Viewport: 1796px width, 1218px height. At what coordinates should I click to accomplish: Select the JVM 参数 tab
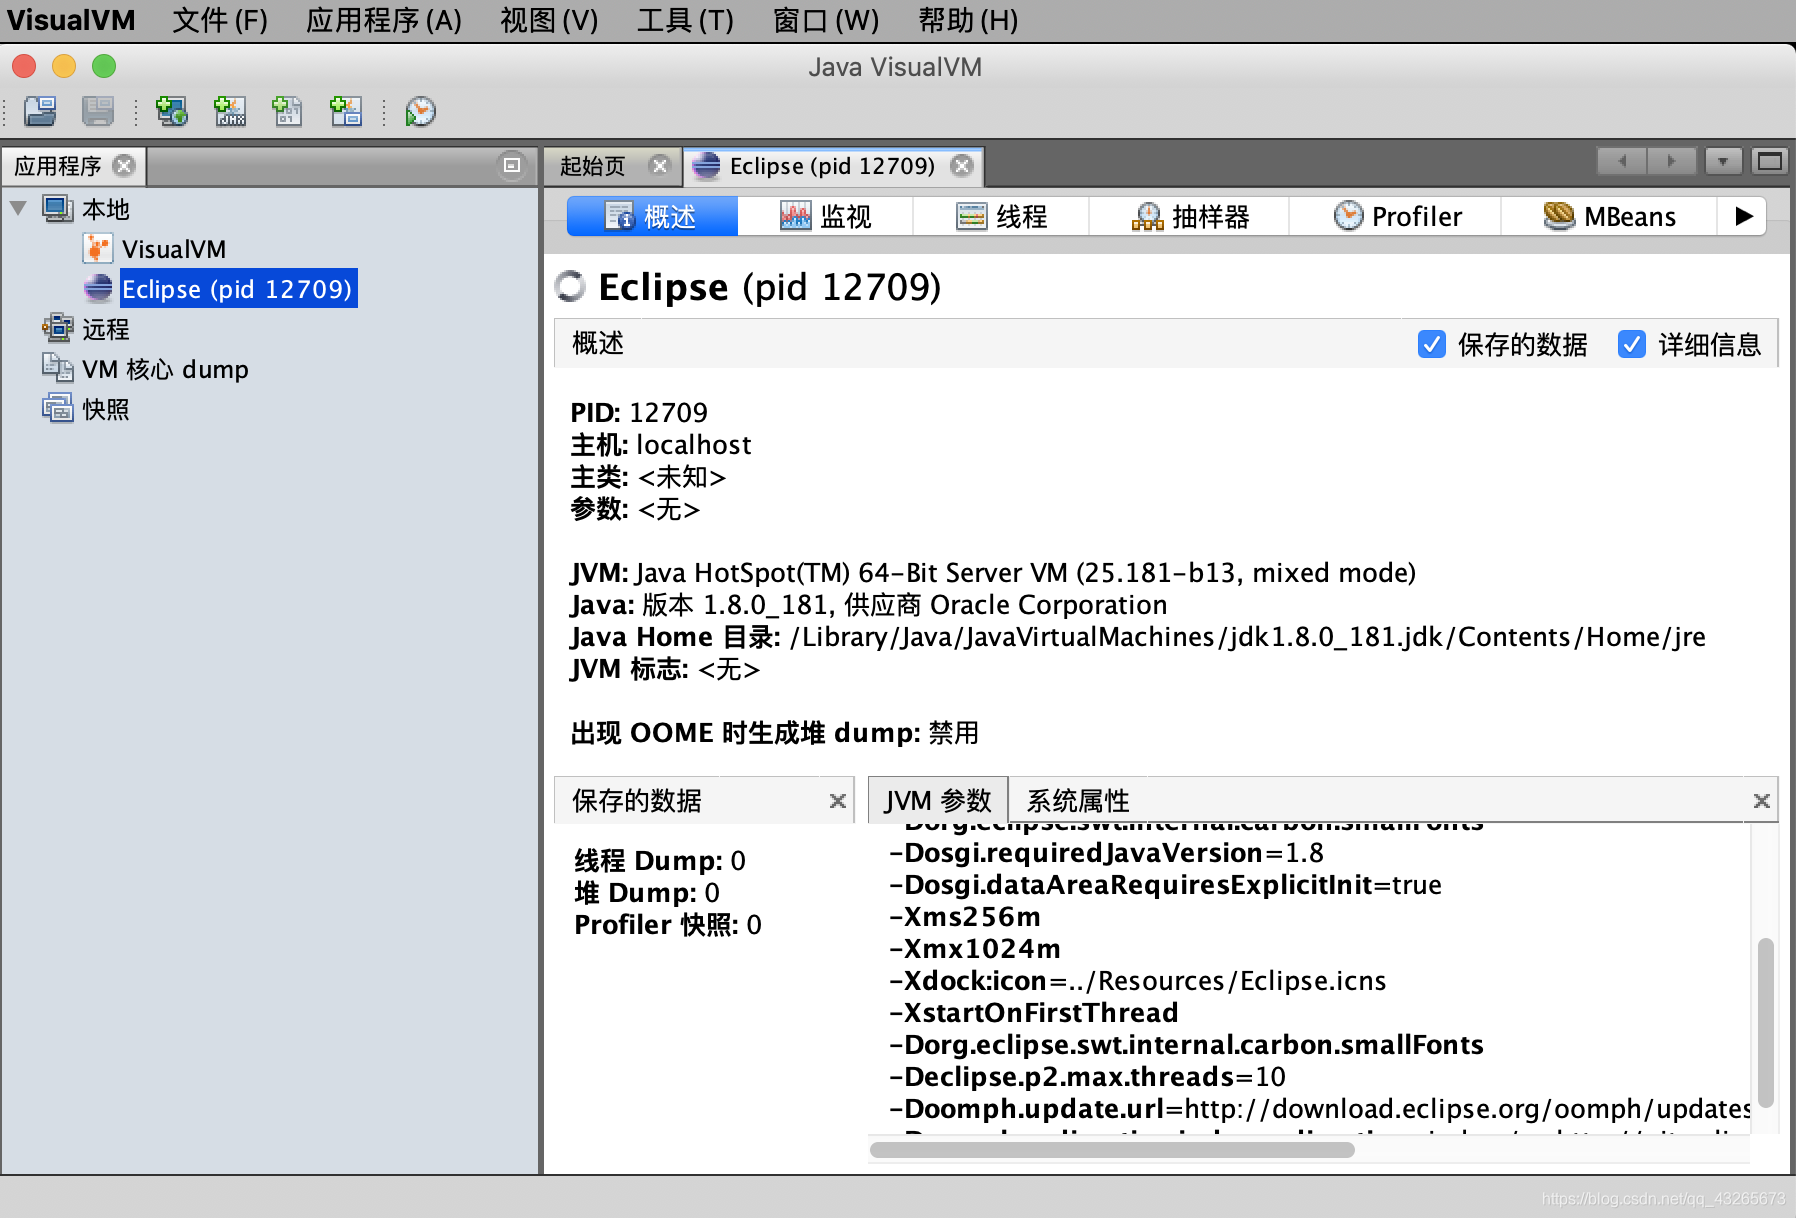(x=938, y=801)
